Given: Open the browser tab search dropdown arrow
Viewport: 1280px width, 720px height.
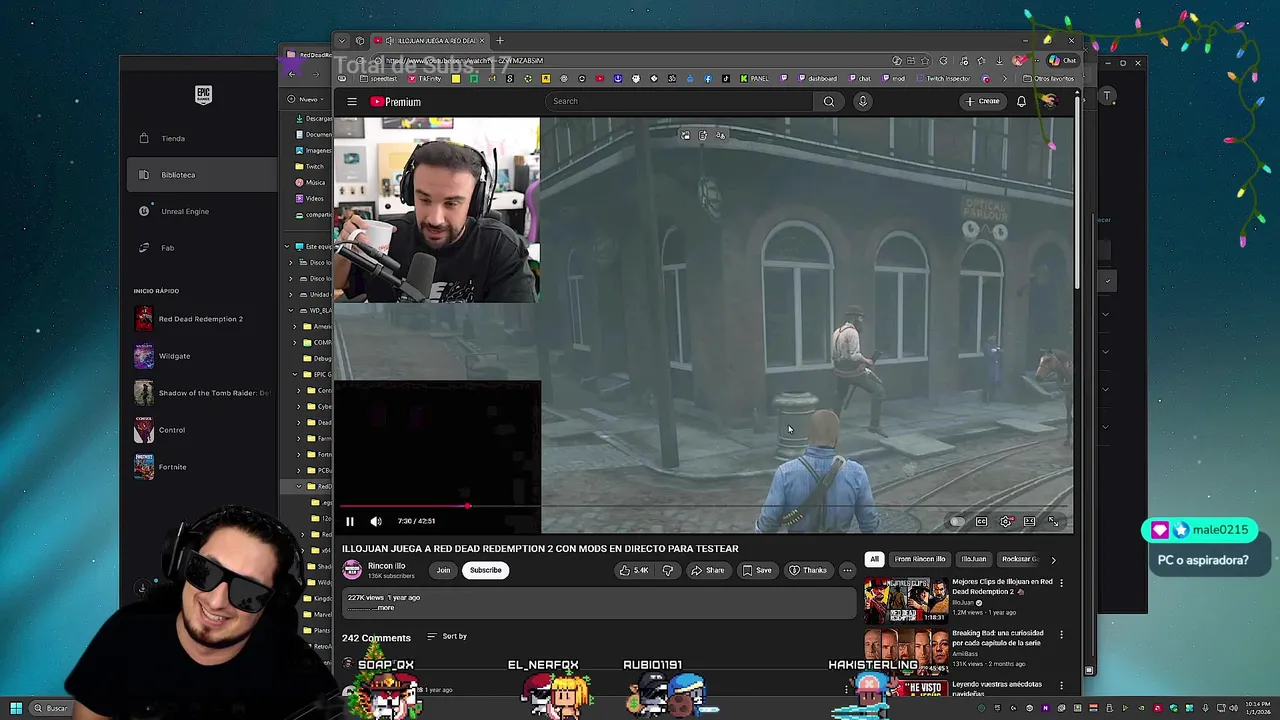Looking at the screenshot, I should [x=343, y=41].
